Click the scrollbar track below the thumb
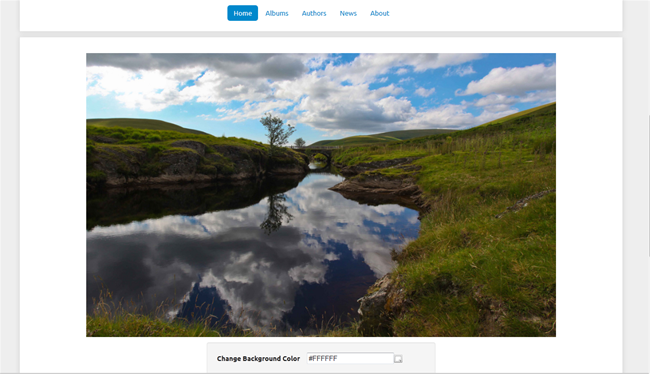The height and width of the screenshot is (374, 650). (x=648, y=315)
